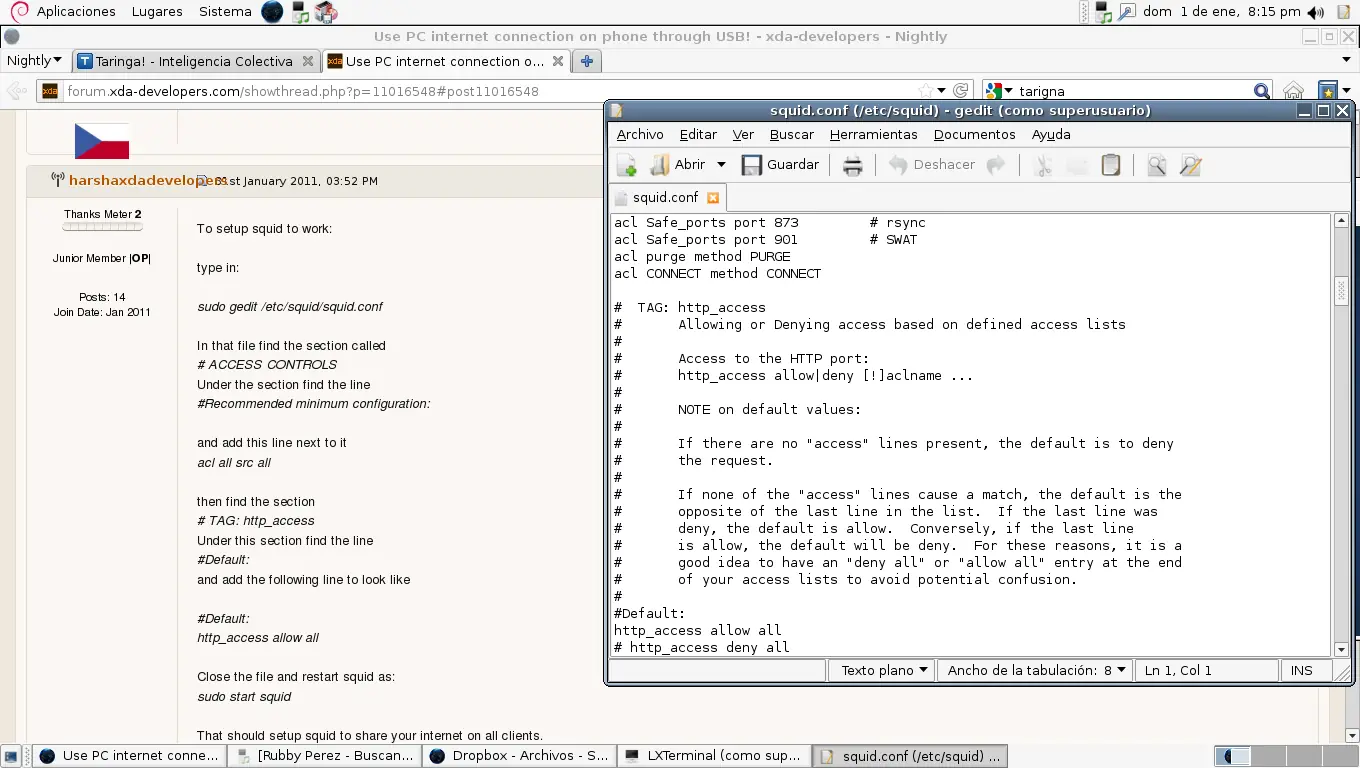Reload the page in browser
Screen dimensions: 1360x768
tap(960, 91)
